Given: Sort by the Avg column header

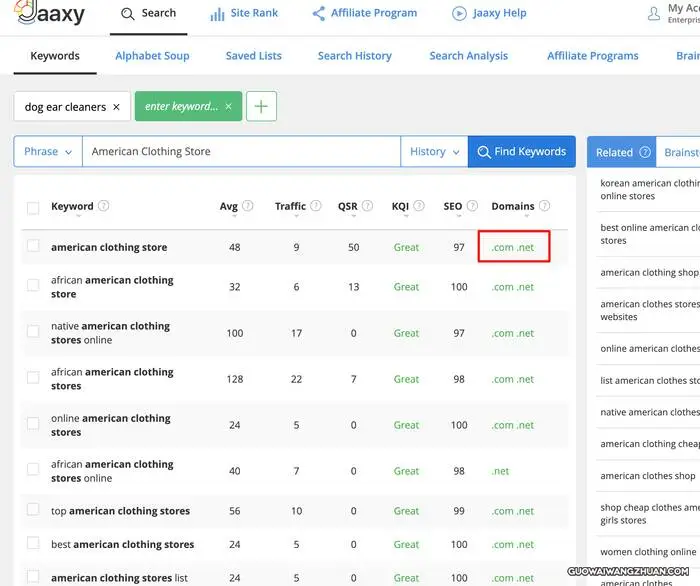Looking at the screenshot, I should click(229, 206).
